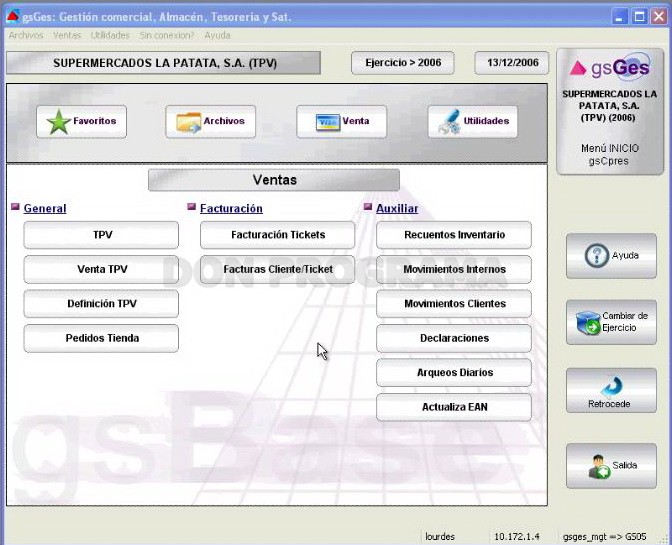Open Utilidades tools icon button
The height and width of the screenshot is (545, 672).
(x=449, y=122)
